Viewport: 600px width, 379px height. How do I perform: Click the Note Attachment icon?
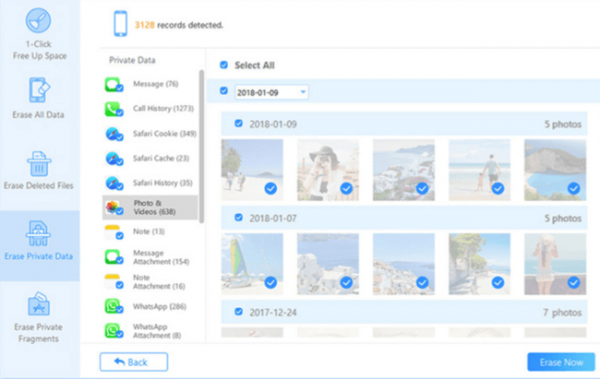pos(114,281)
